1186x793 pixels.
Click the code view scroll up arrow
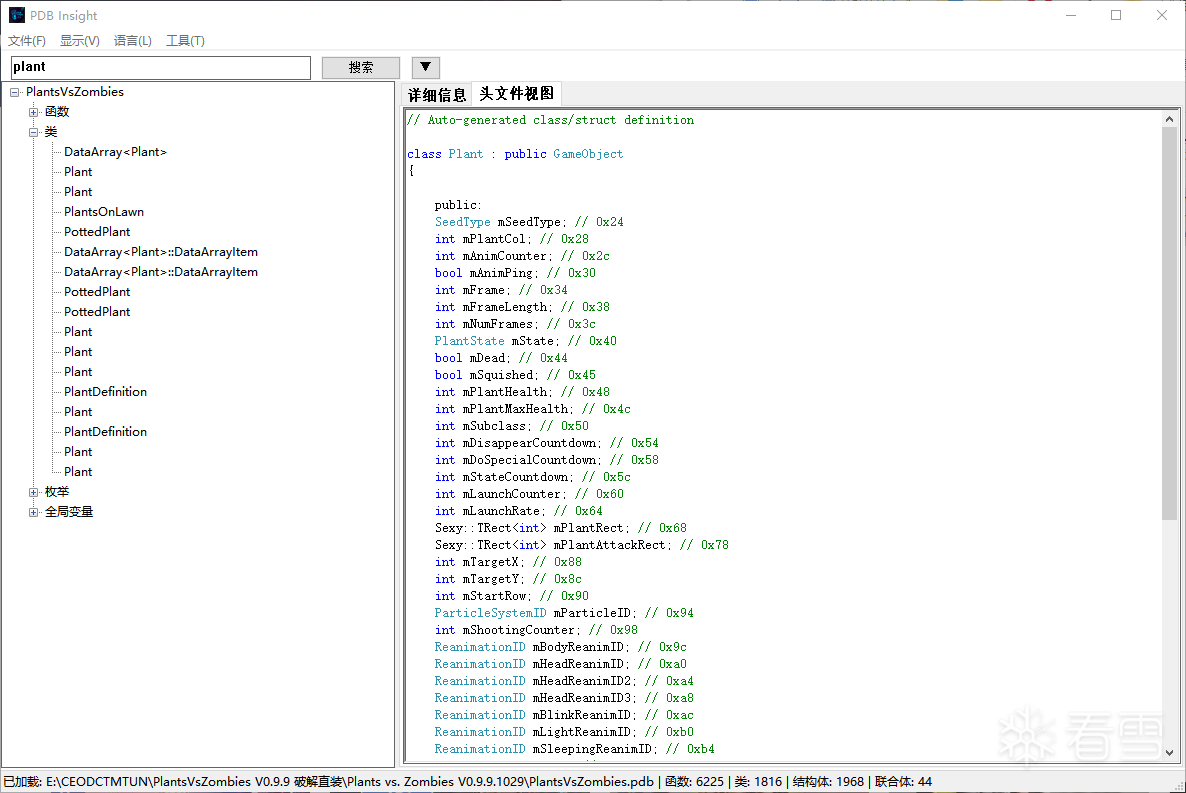[x=1169, y=119]
